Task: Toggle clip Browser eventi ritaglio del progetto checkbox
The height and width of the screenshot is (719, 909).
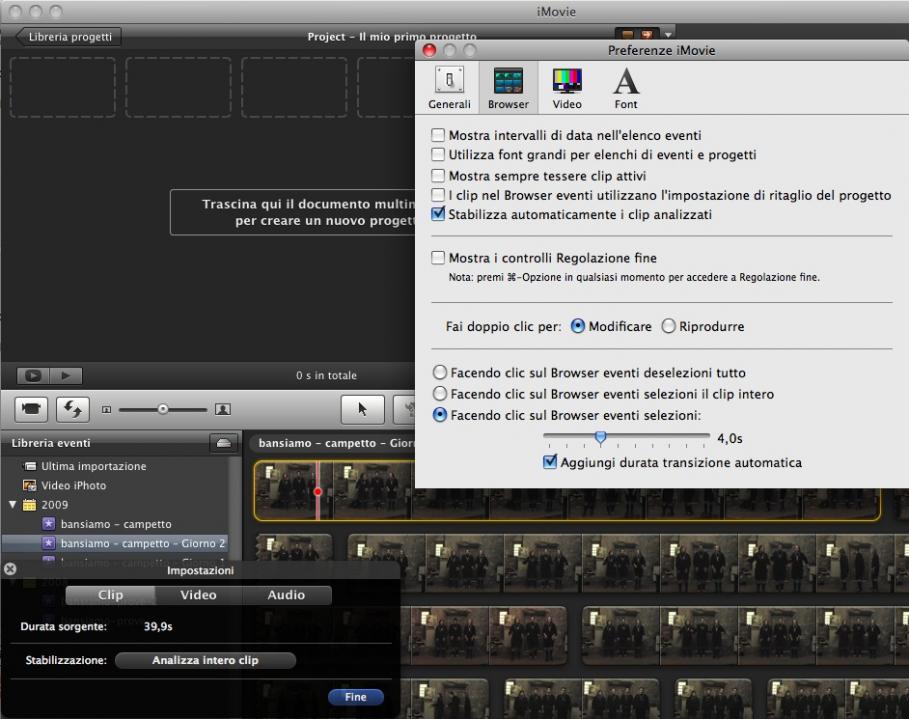Action: click(x=438, y=195)
